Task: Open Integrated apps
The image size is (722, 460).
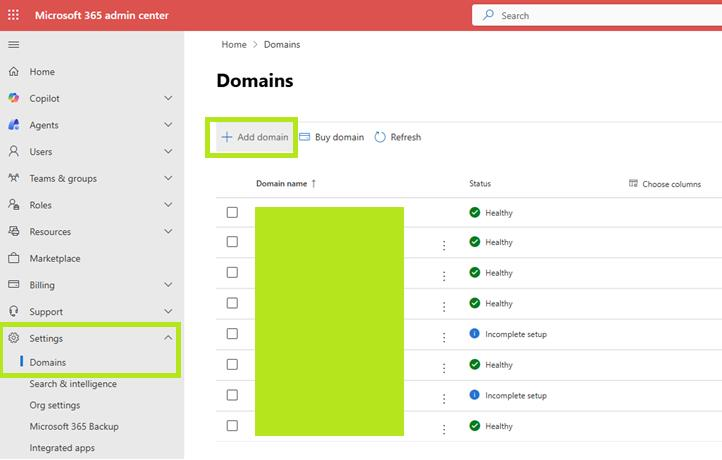Action: (x=62, y=448)
